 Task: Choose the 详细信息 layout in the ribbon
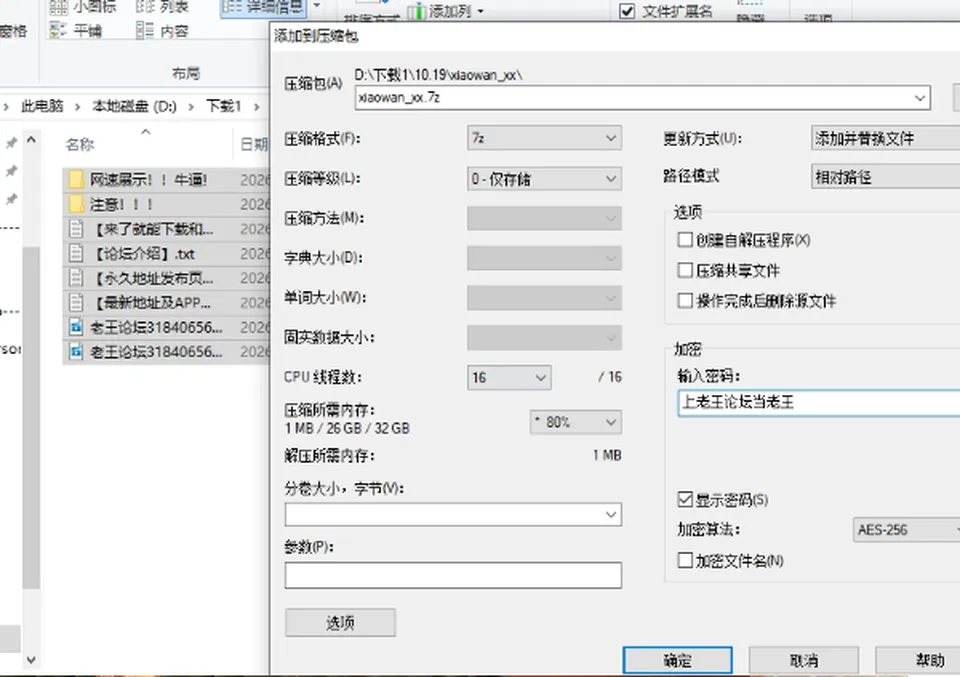click(263, 7)
